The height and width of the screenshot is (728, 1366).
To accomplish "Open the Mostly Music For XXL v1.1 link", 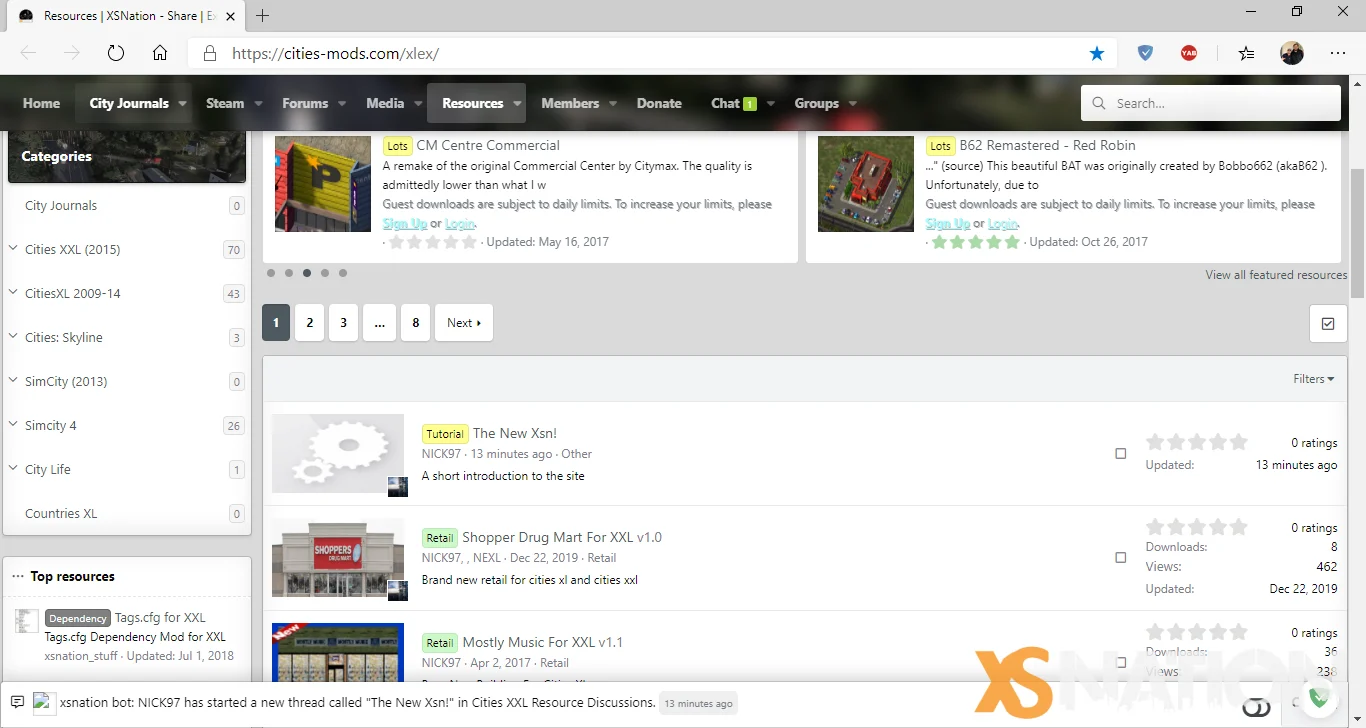I will pos(542,642).
